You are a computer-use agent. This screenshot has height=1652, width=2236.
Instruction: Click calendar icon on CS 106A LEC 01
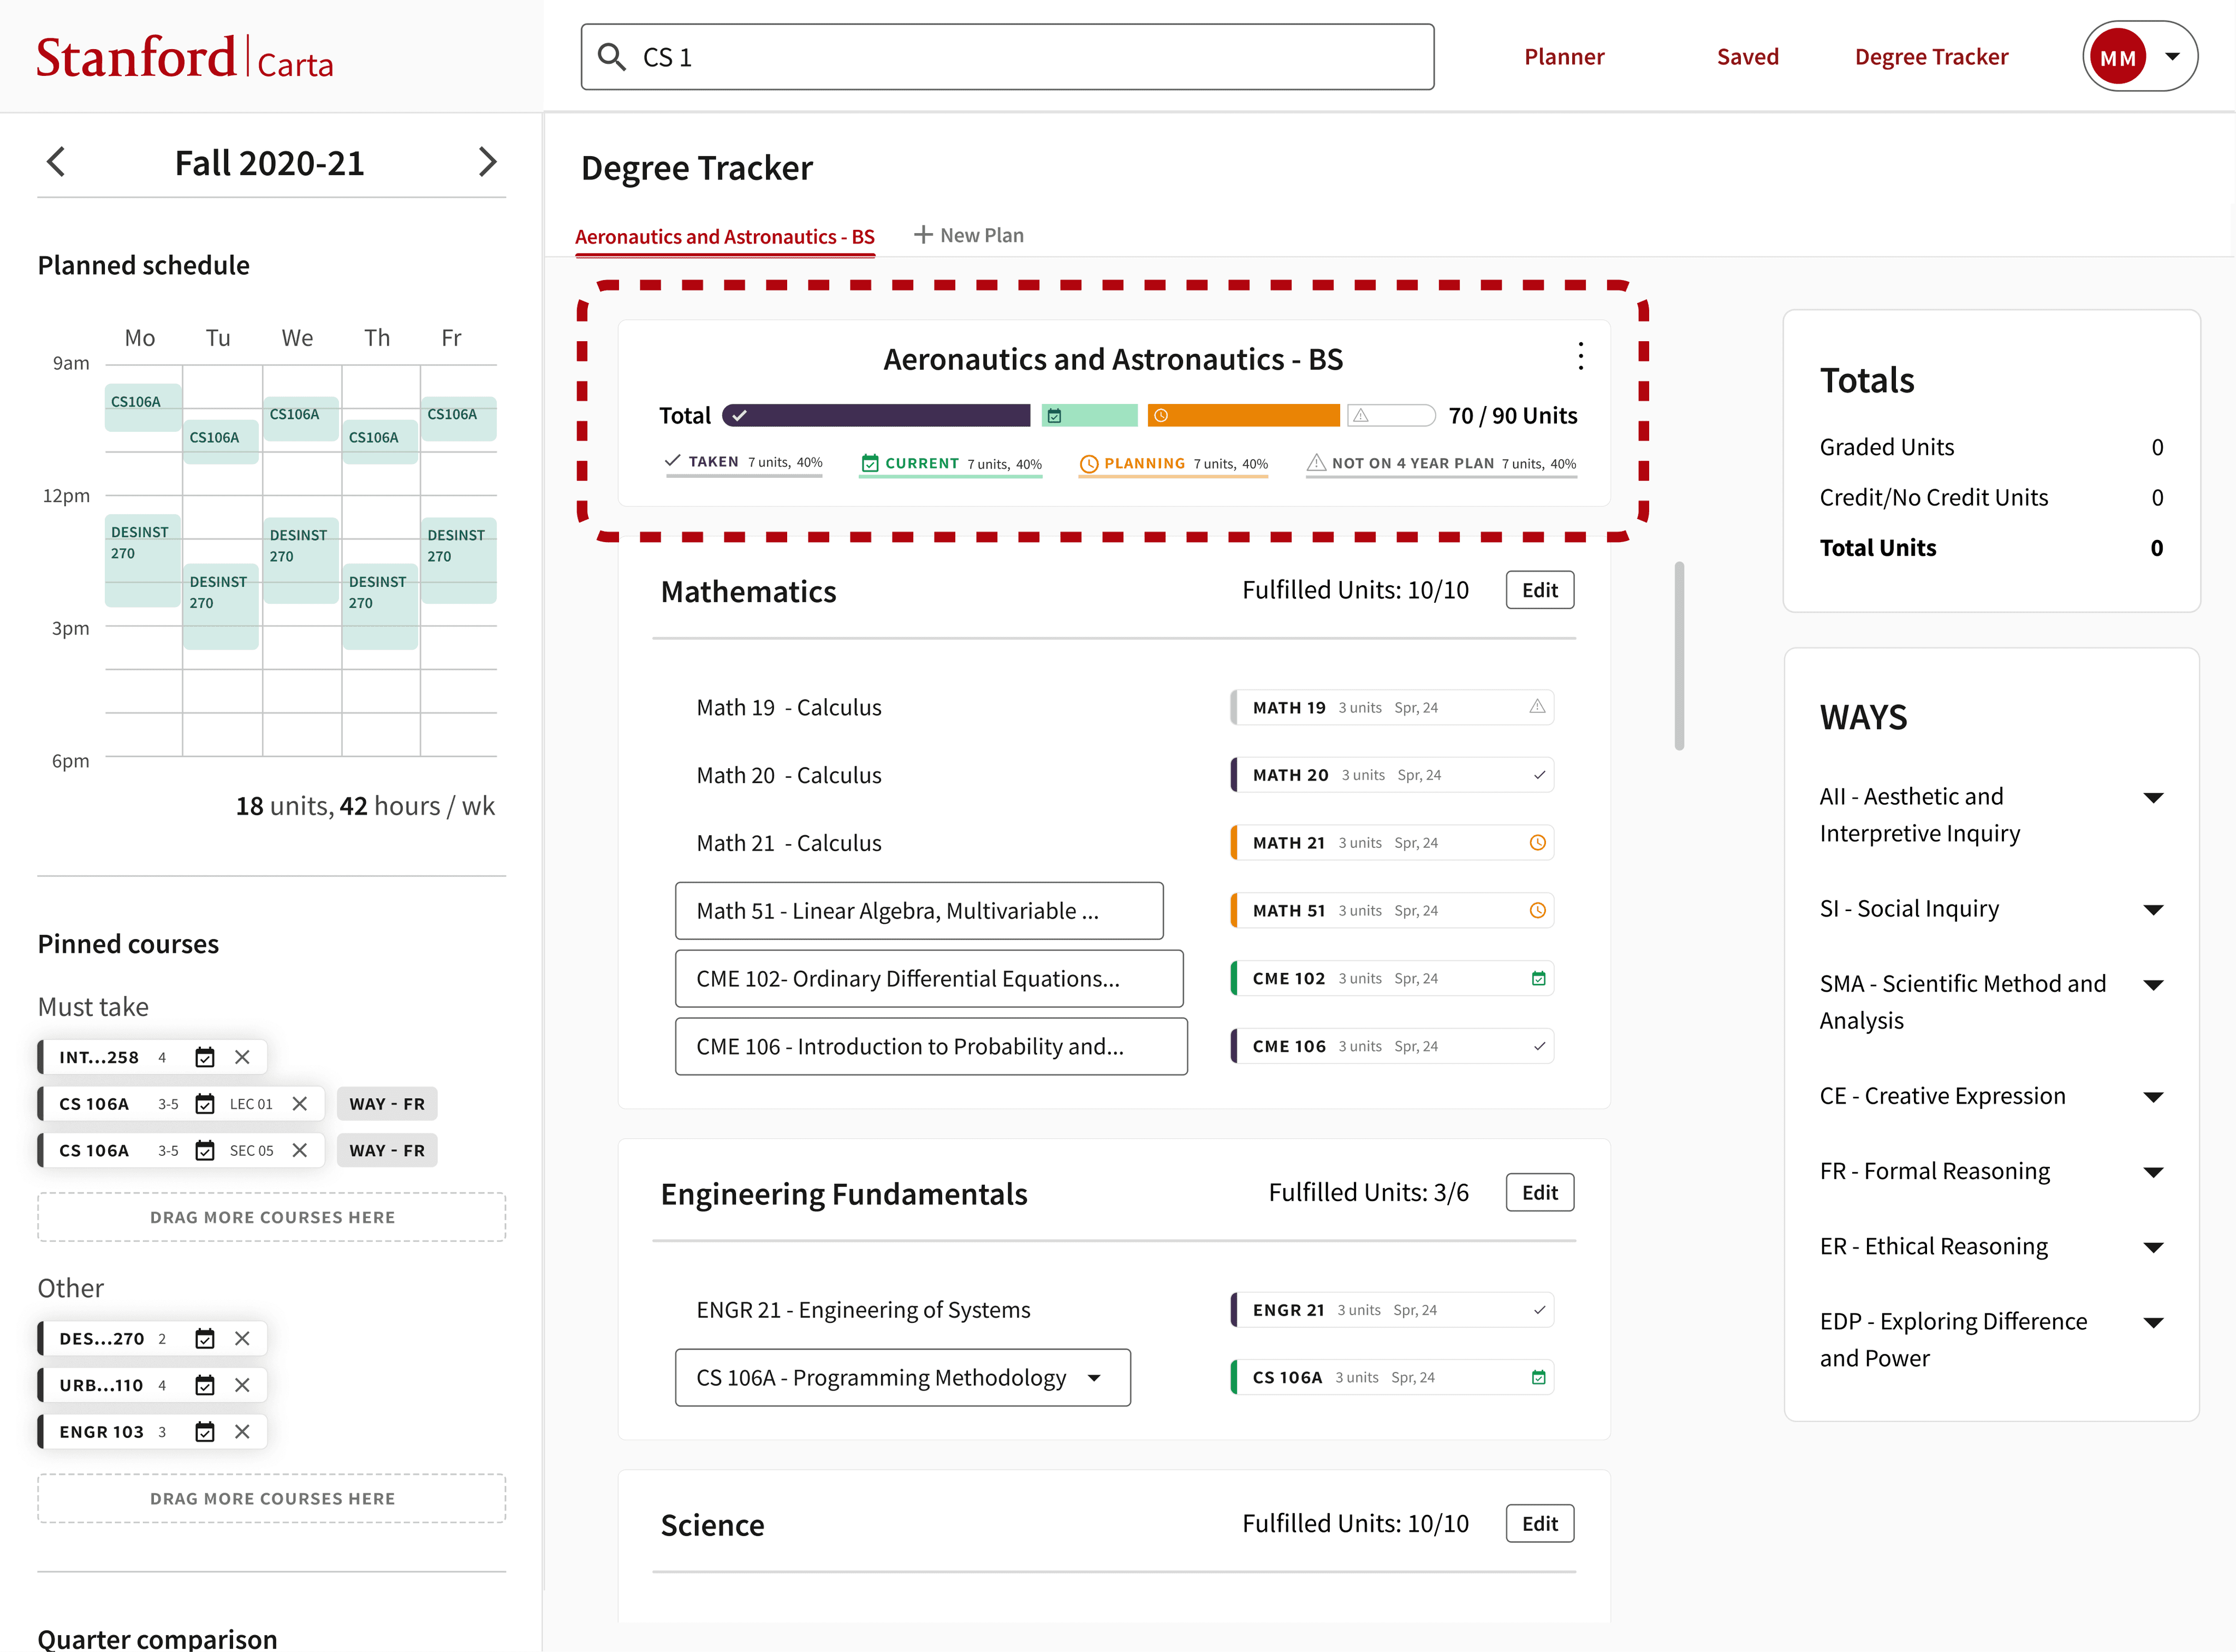tap(205, 1104)
